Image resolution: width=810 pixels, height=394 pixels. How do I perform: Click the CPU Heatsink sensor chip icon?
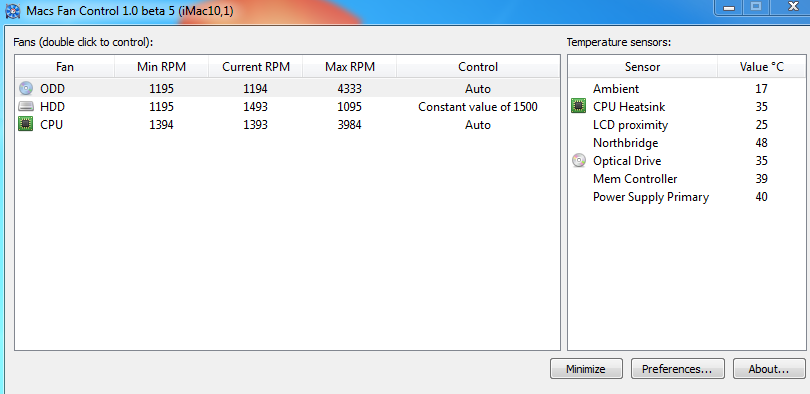coord(579,106)
